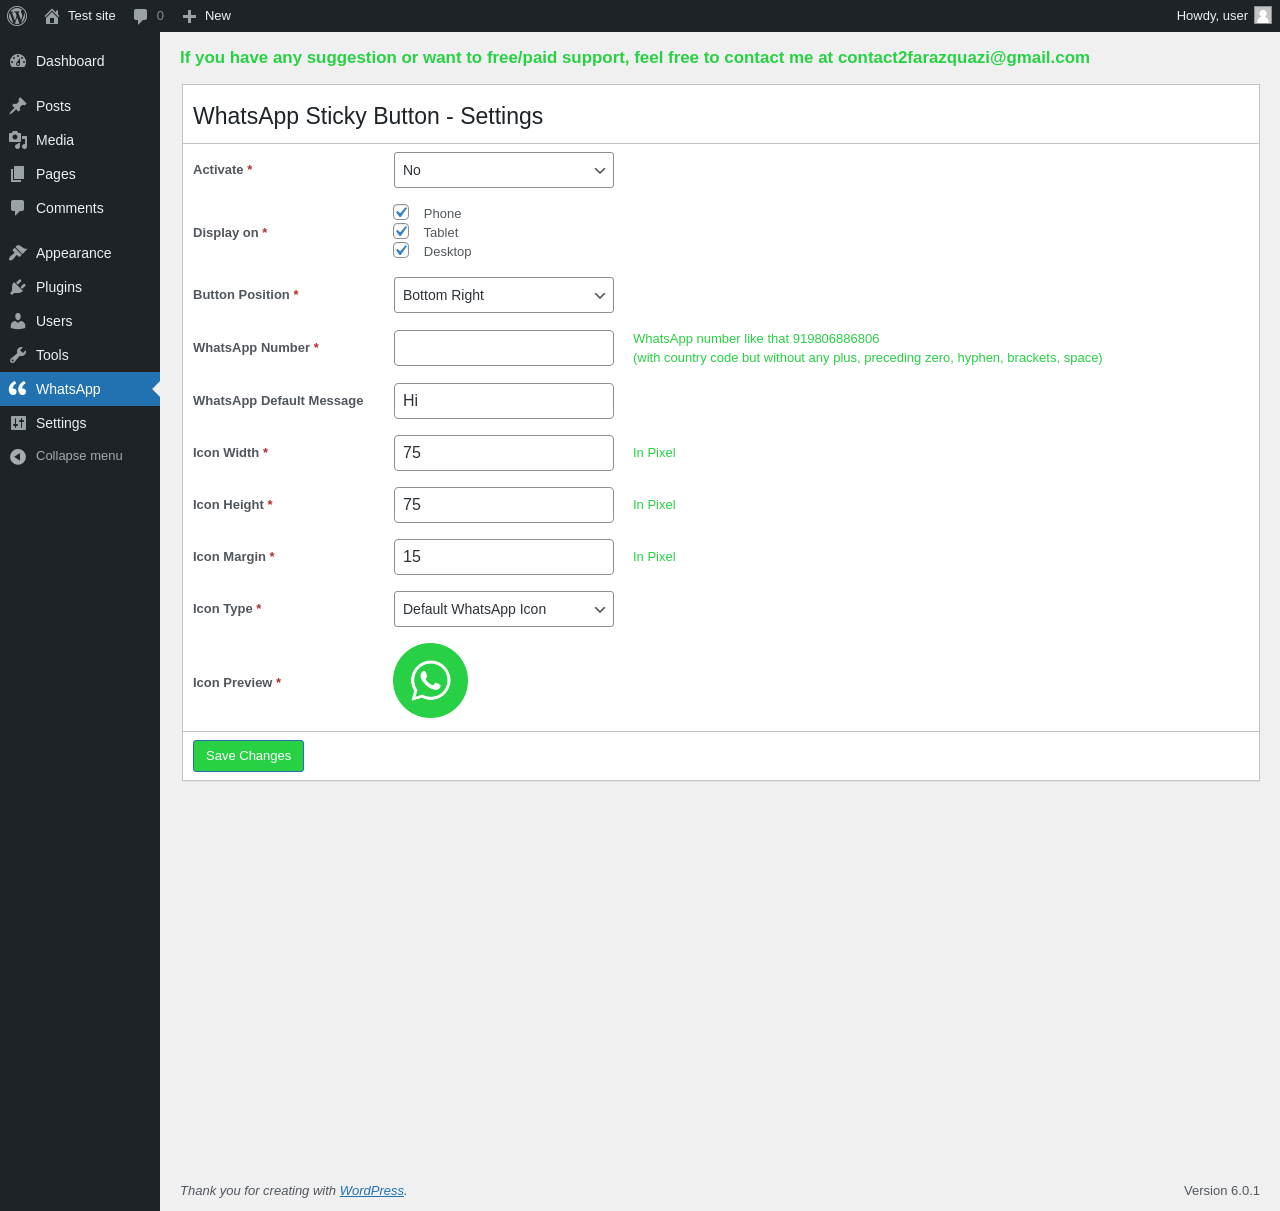This screenshot has height=1211, width=1280.
Task: Open the Appearance menu
Action: [80, 253]
